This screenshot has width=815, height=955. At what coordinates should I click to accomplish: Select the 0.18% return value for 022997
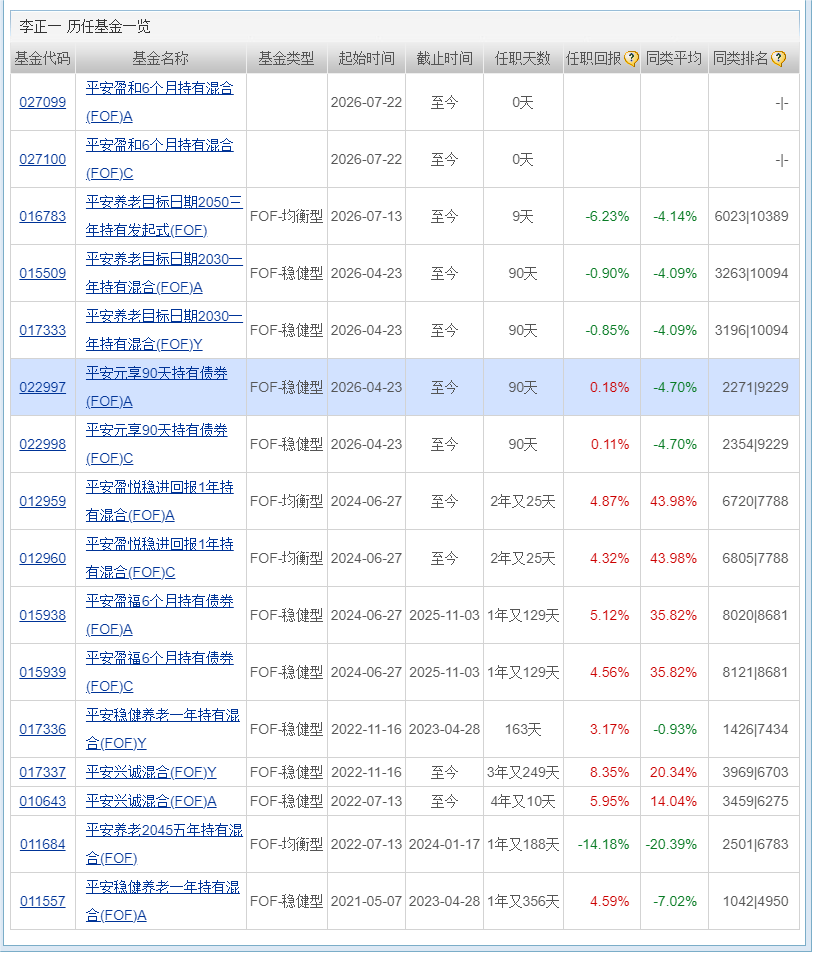tap(610, 387)
